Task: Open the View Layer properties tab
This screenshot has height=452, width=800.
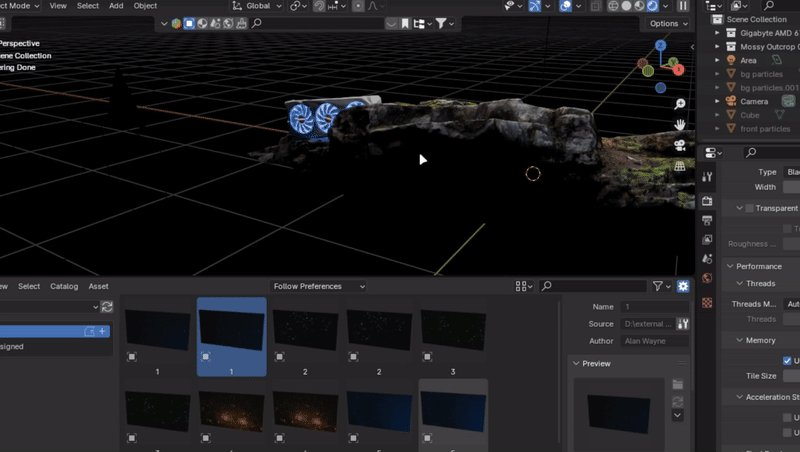Action: point(707,239)
